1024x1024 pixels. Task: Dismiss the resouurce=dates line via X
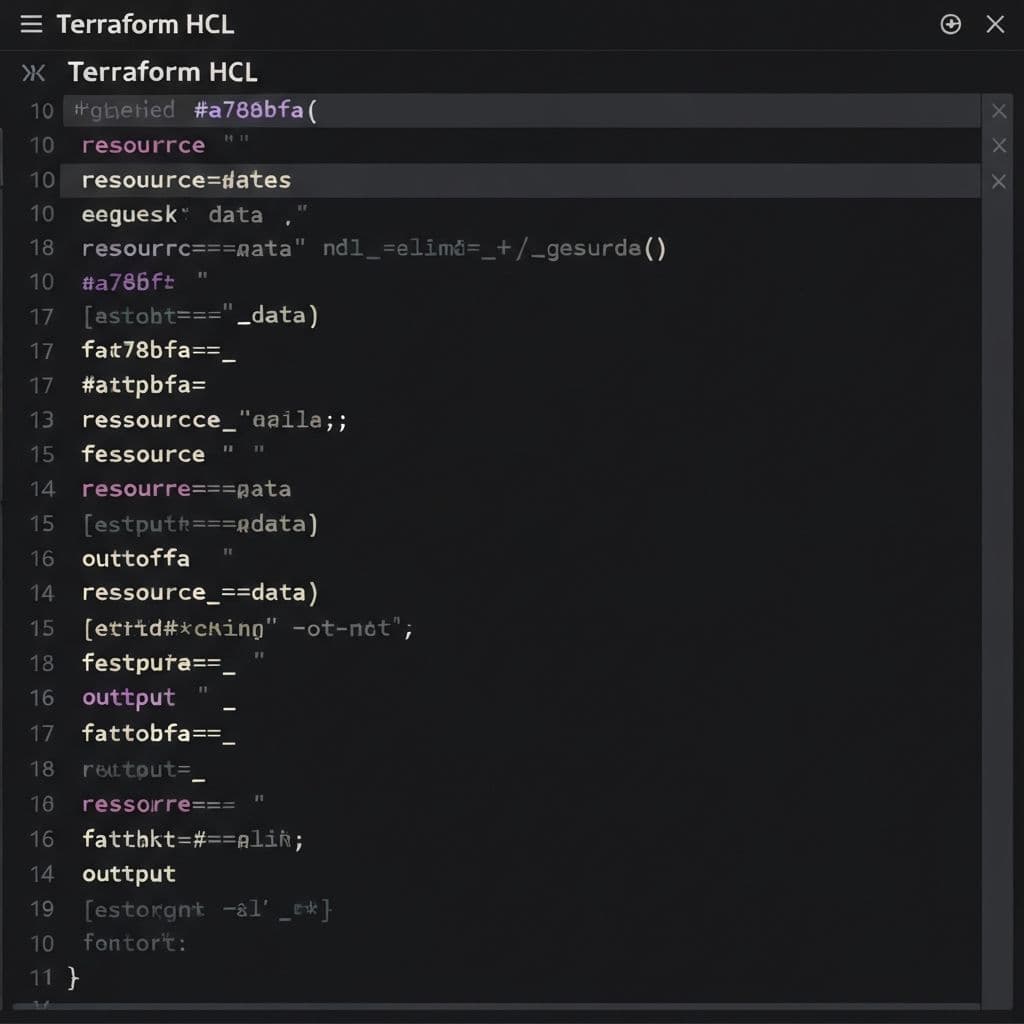point(998,180)
